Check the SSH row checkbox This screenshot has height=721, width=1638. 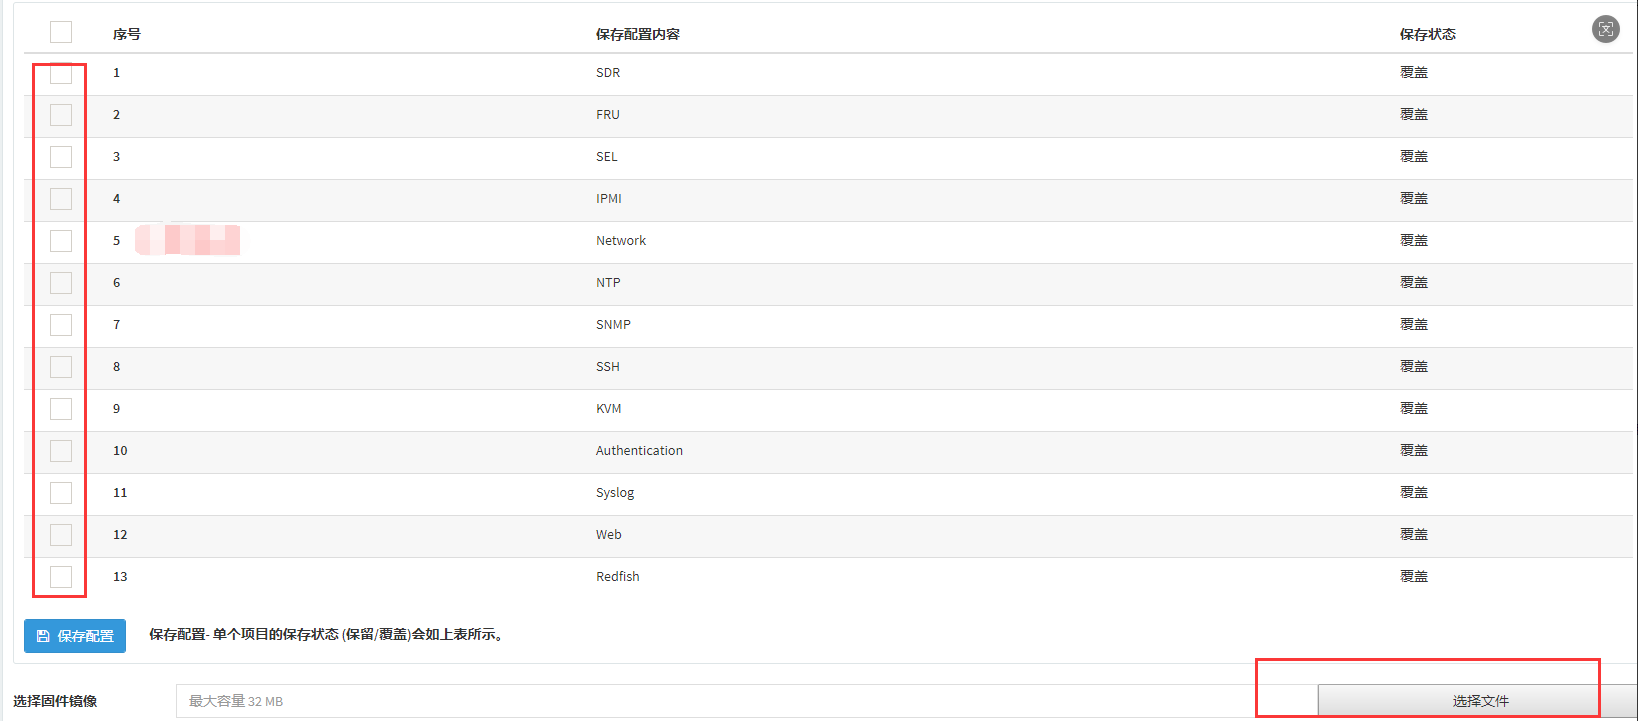(x=61, y=367)
